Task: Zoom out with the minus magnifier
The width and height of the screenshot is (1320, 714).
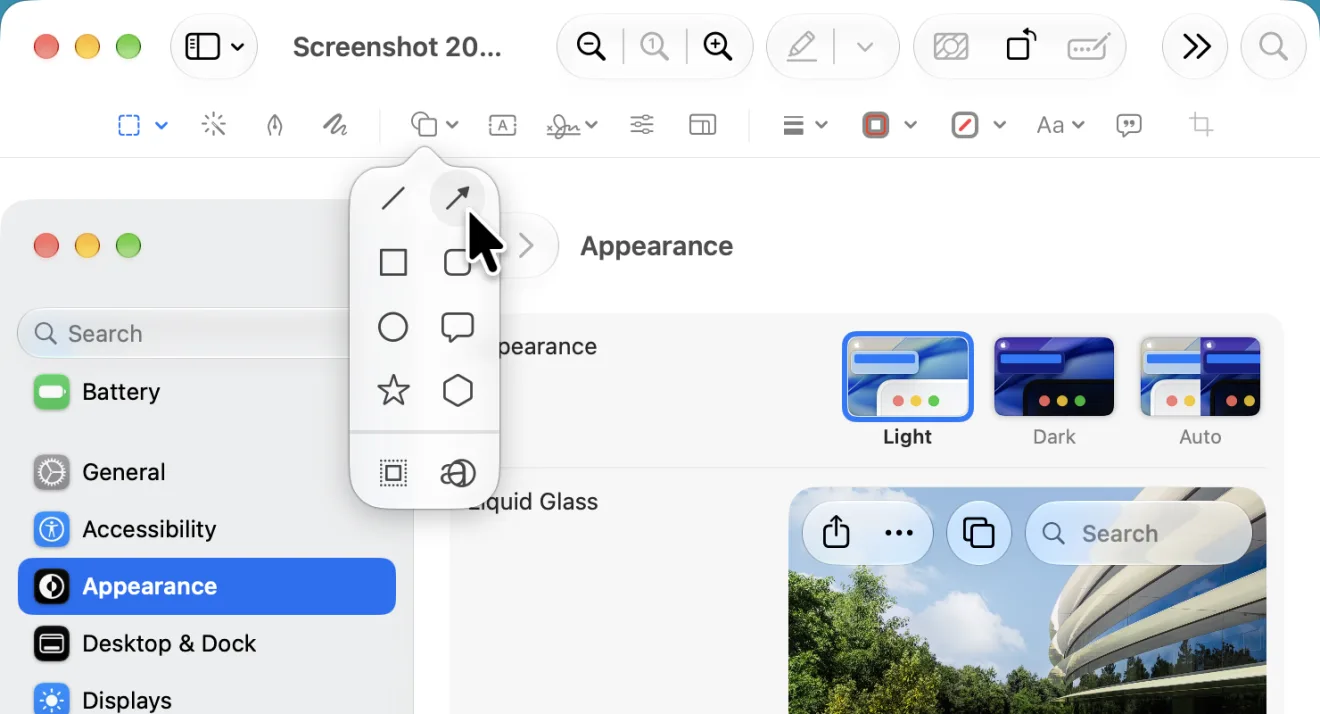Action: tap(592, 46)
